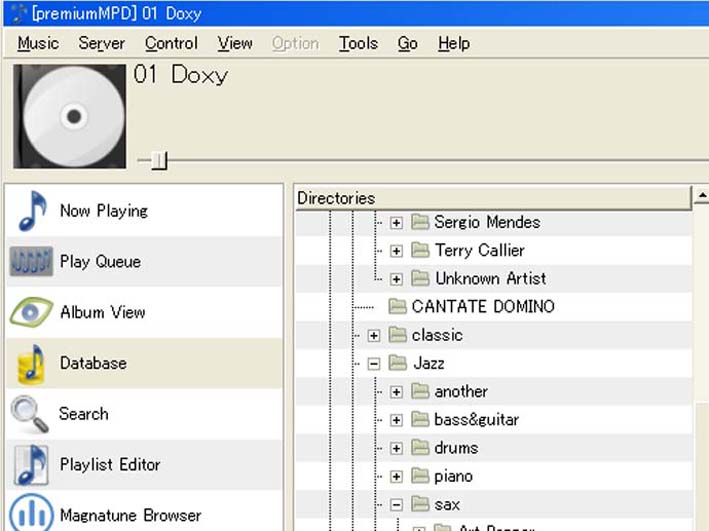709x531 pixels.
Task: Click the piano folder icon
Action: 420,476
